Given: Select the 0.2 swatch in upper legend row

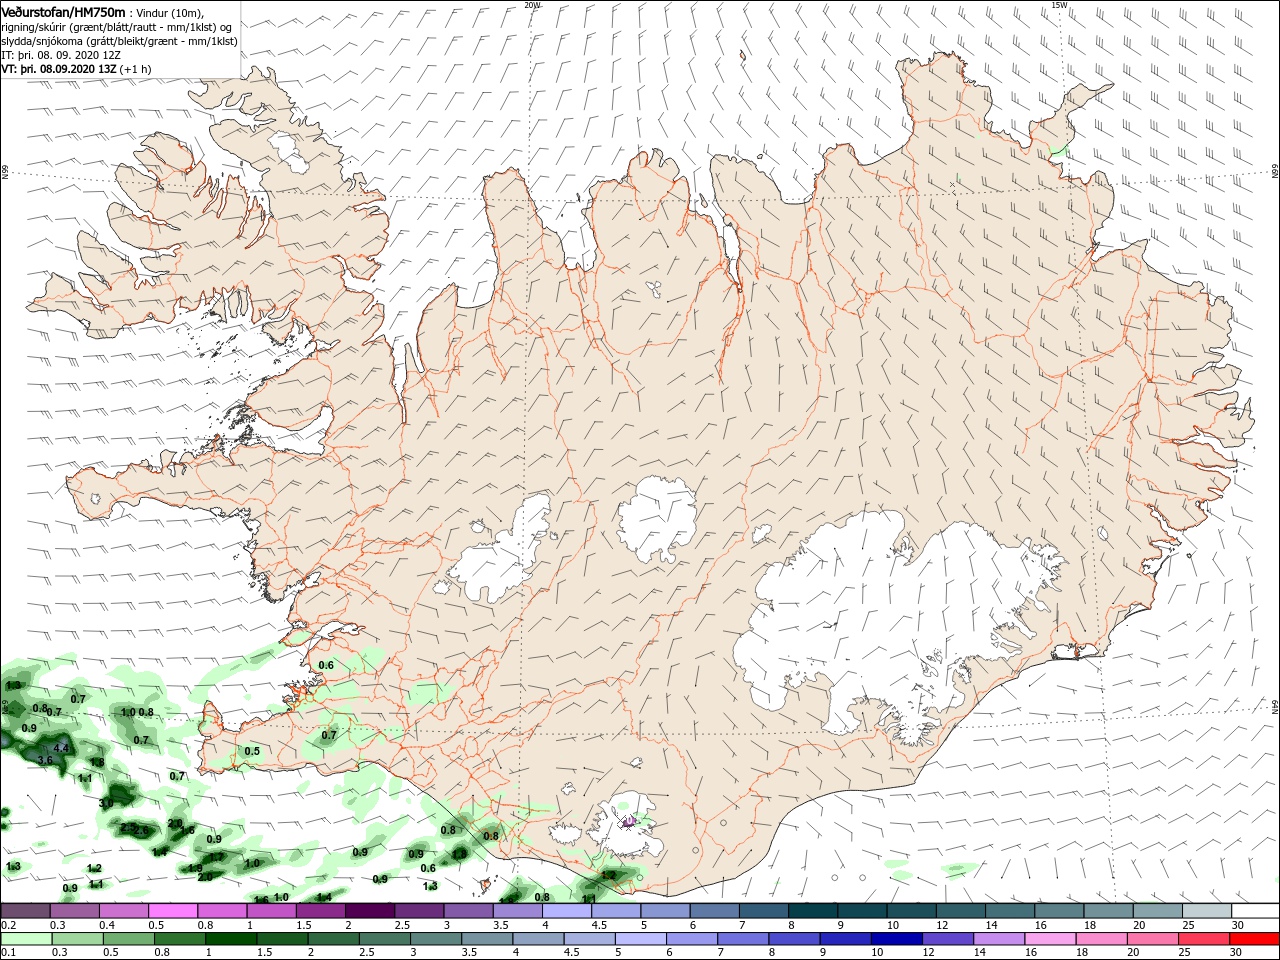Looking at the screenshot, I should click(25, 911).
